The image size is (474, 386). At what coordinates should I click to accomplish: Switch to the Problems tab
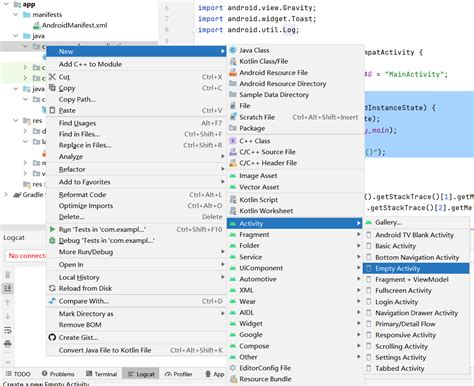tap(58, 374)
